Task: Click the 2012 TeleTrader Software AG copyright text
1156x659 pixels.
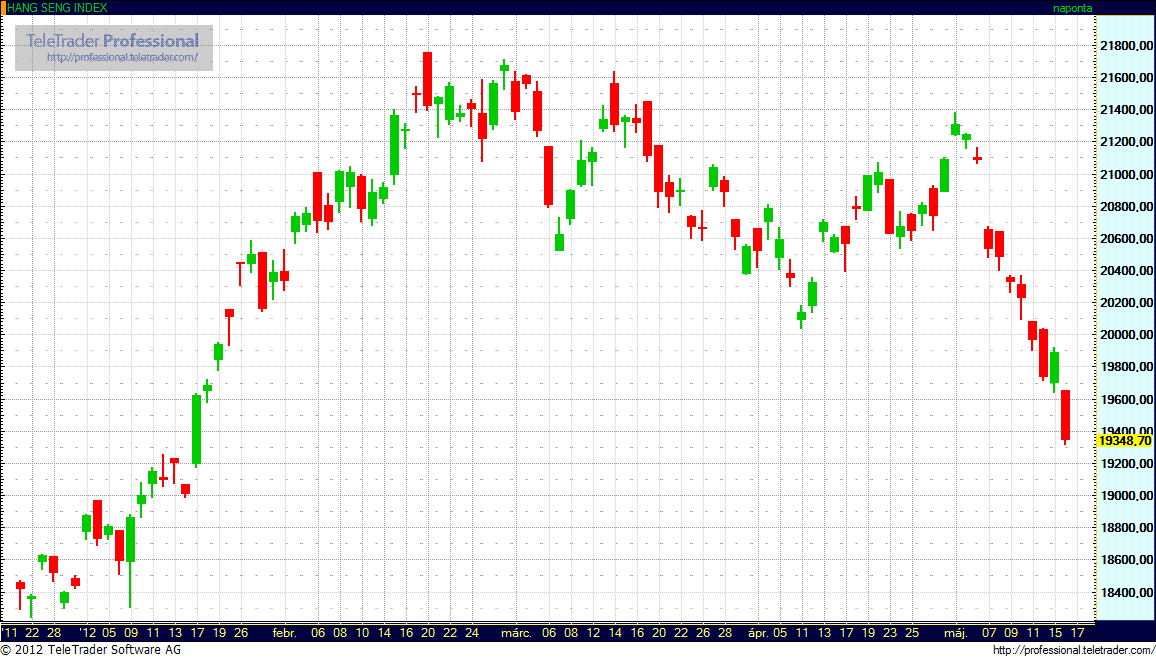Action: click(91, 650)
